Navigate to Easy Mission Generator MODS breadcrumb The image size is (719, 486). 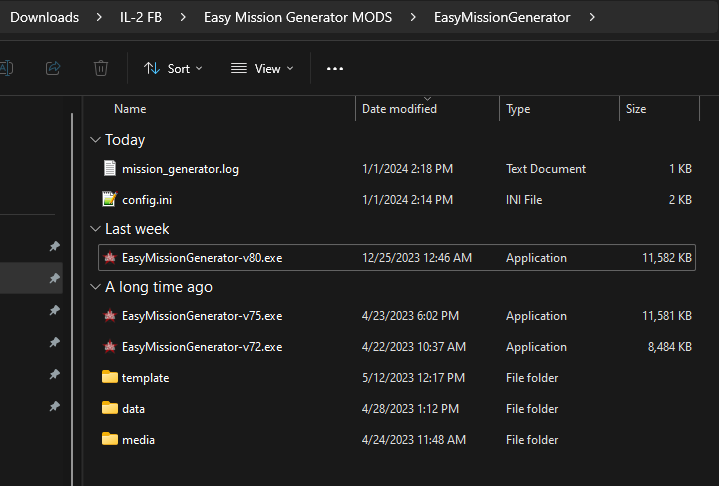point(297,17)
